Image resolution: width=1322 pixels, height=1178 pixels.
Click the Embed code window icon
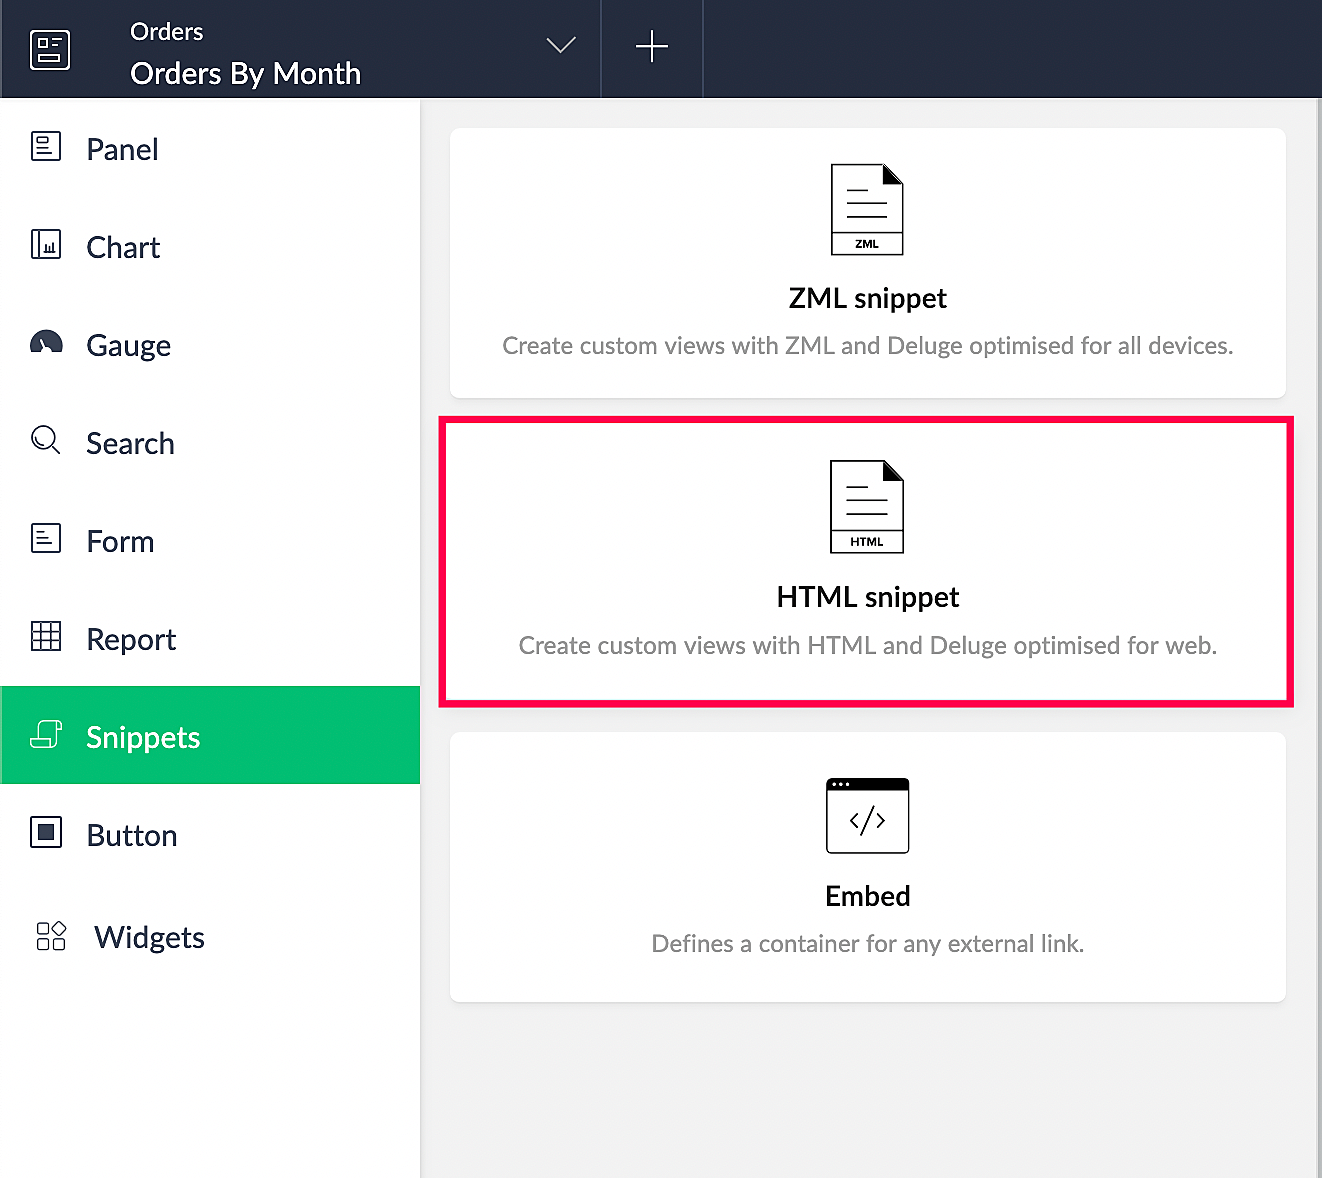pyautogui.click(x=867, y=815)
